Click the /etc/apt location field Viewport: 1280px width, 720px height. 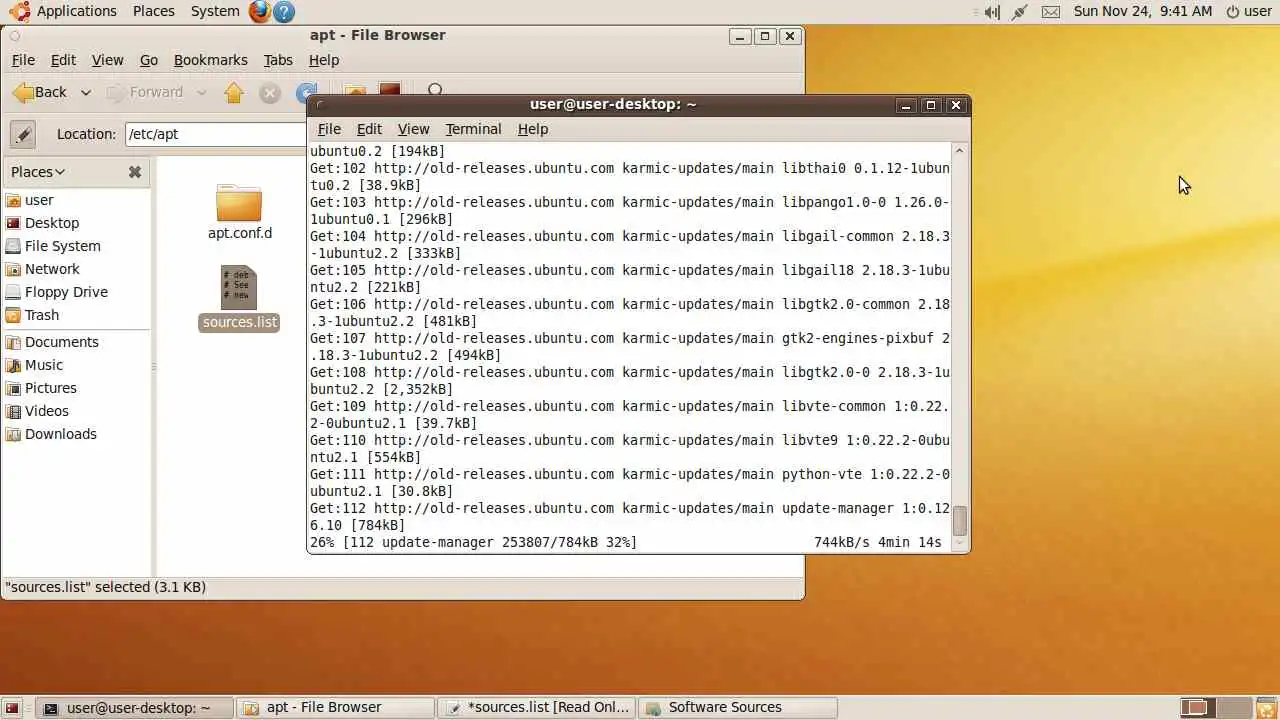[x=215, y=134]
